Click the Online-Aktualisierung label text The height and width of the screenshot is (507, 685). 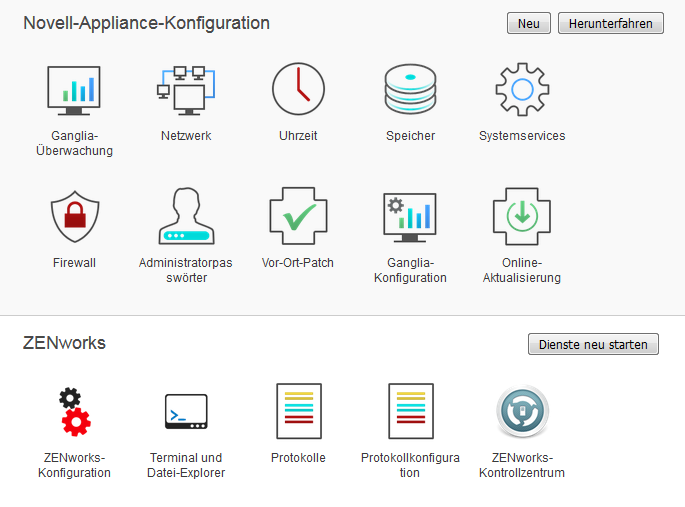click(x=522, y=270)
